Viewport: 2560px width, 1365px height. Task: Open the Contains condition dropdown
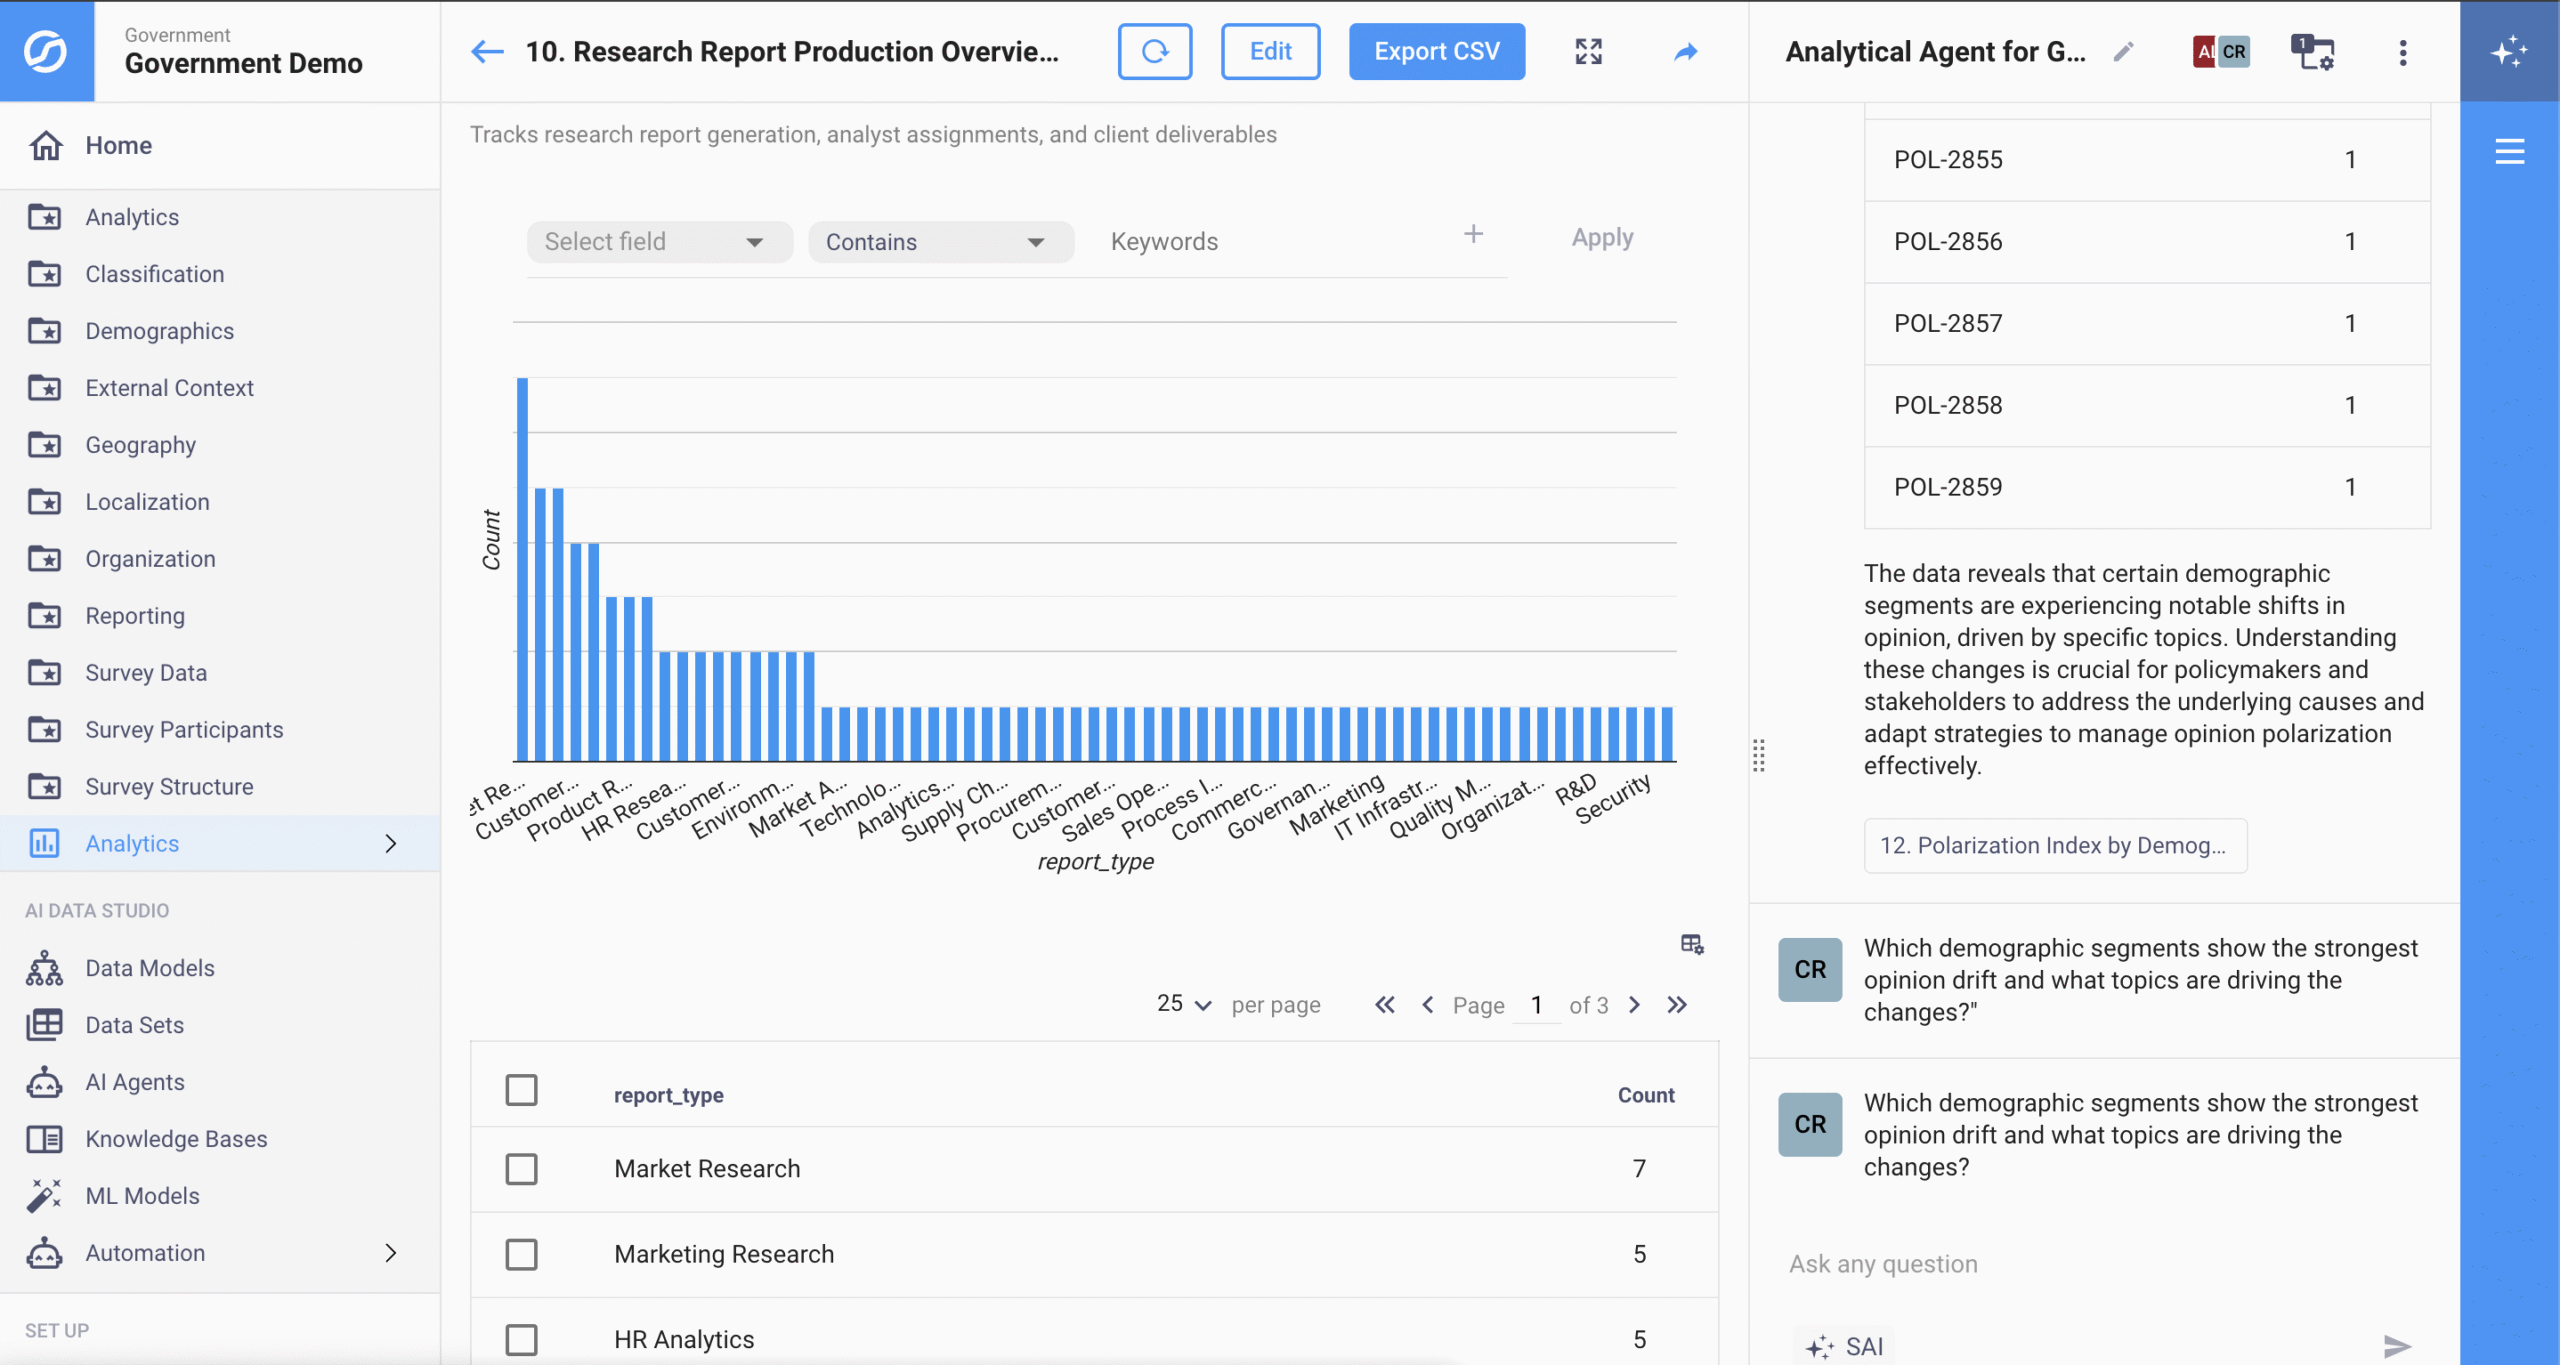[939, 242]
